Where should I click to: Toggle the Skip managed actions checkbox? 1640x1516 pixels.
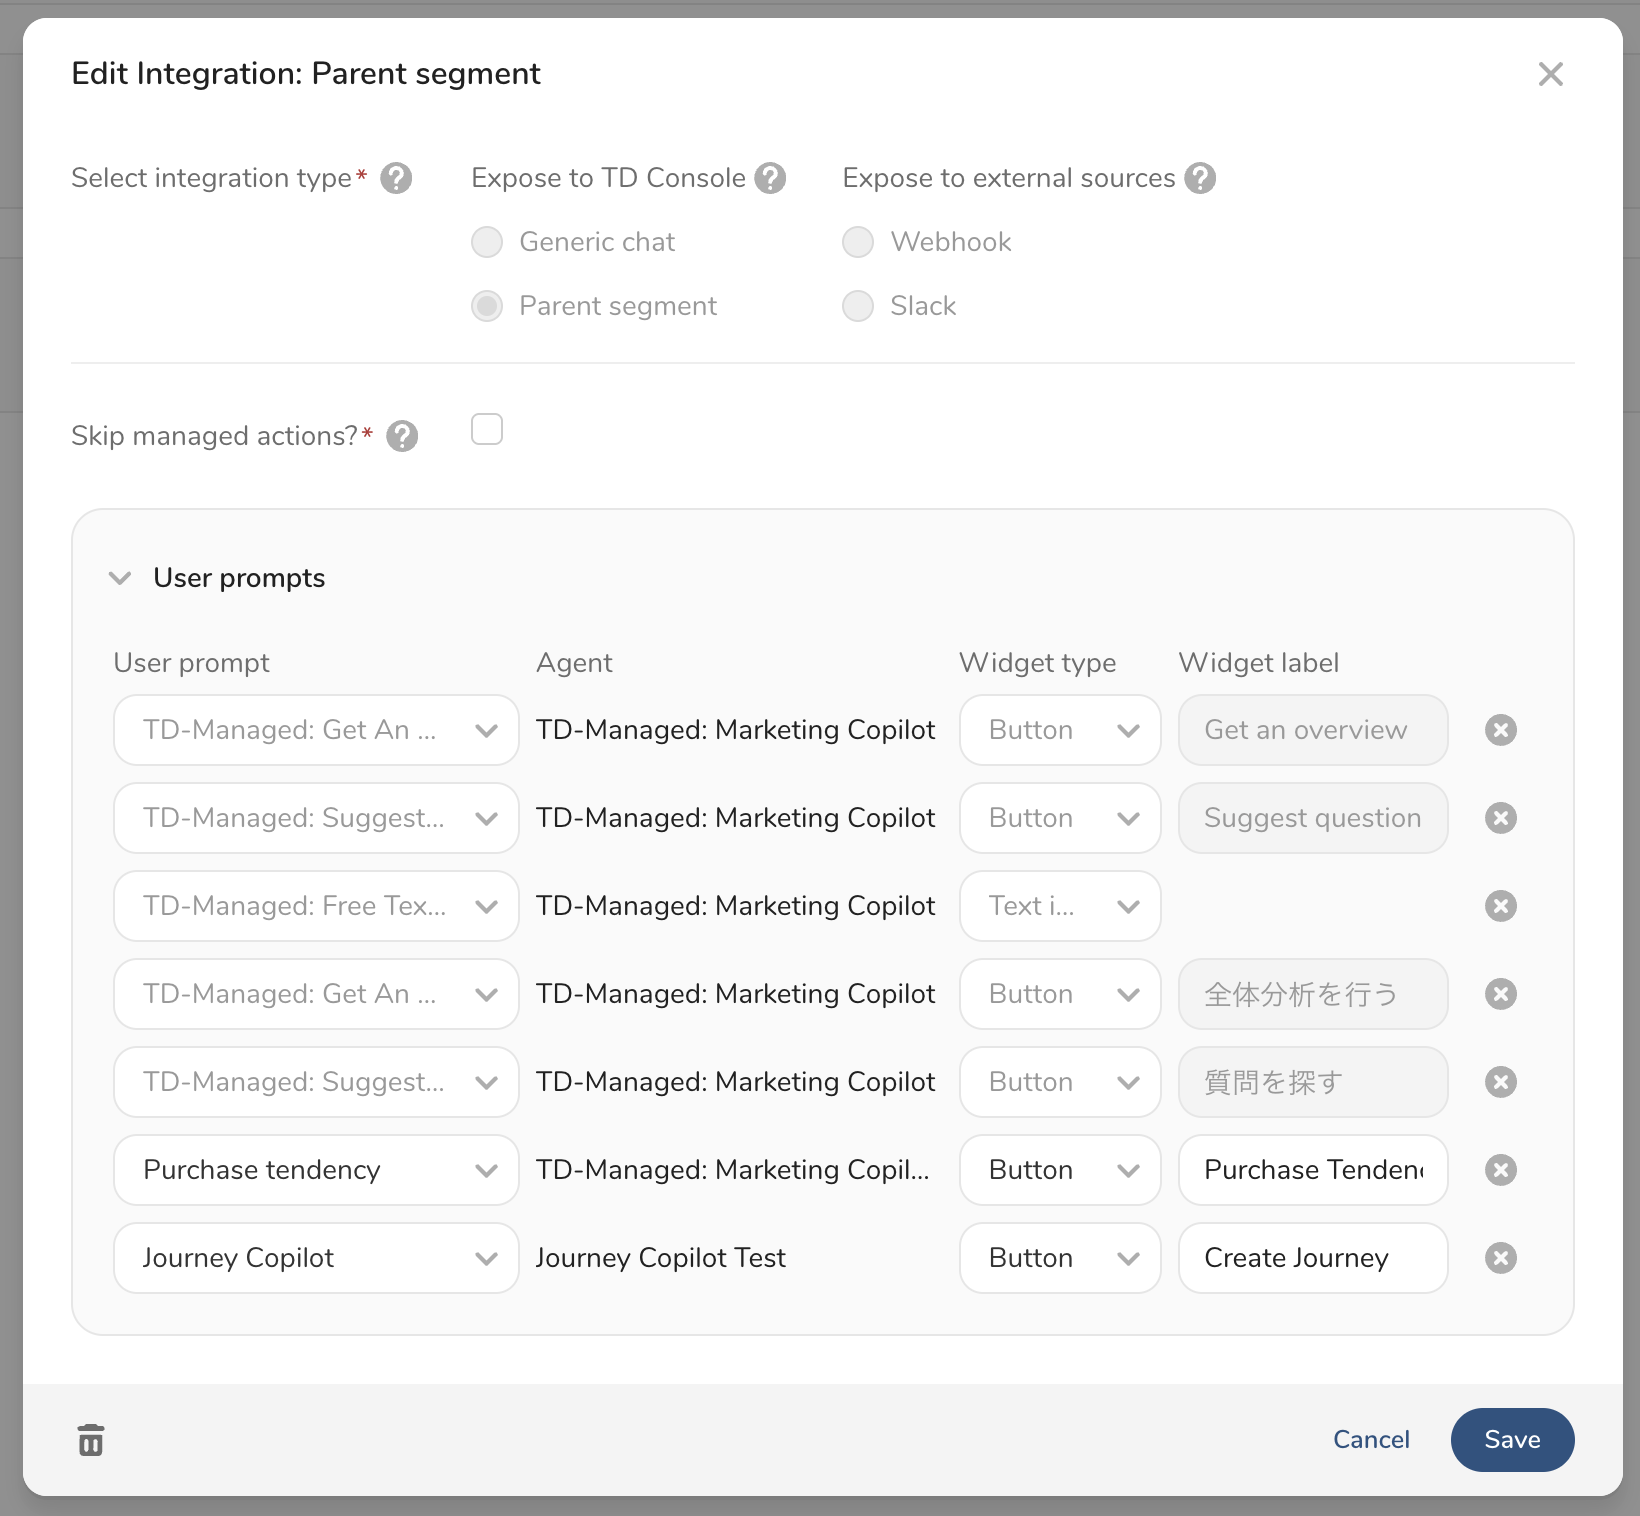click(x=487, y=430)
